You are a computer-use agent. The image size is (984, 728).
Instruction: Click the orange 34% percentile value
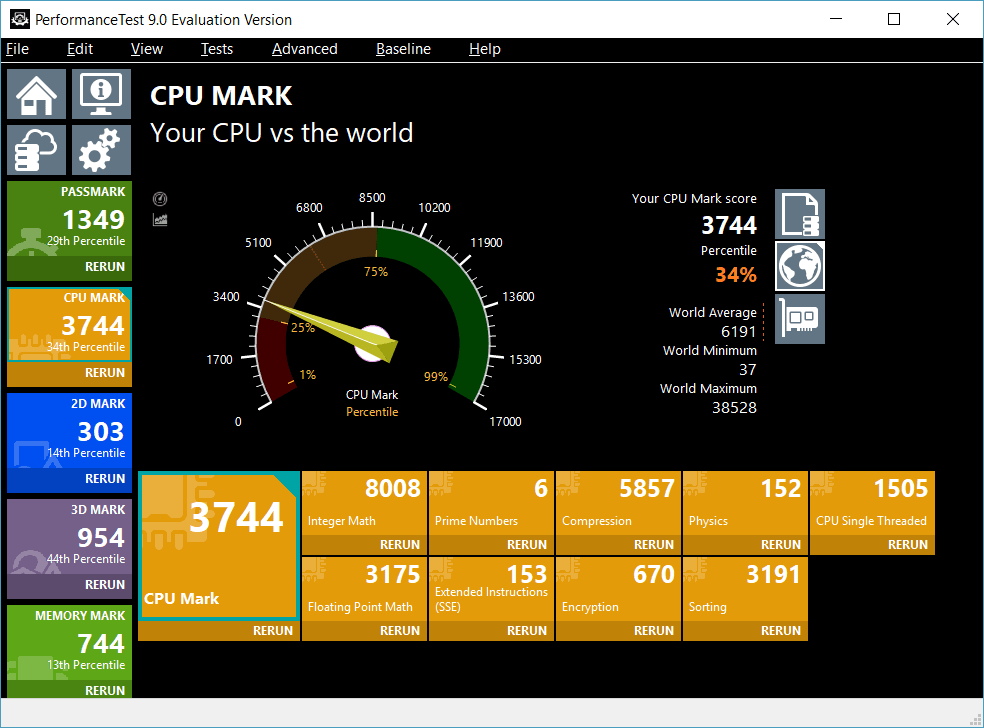tap(735, 275)
